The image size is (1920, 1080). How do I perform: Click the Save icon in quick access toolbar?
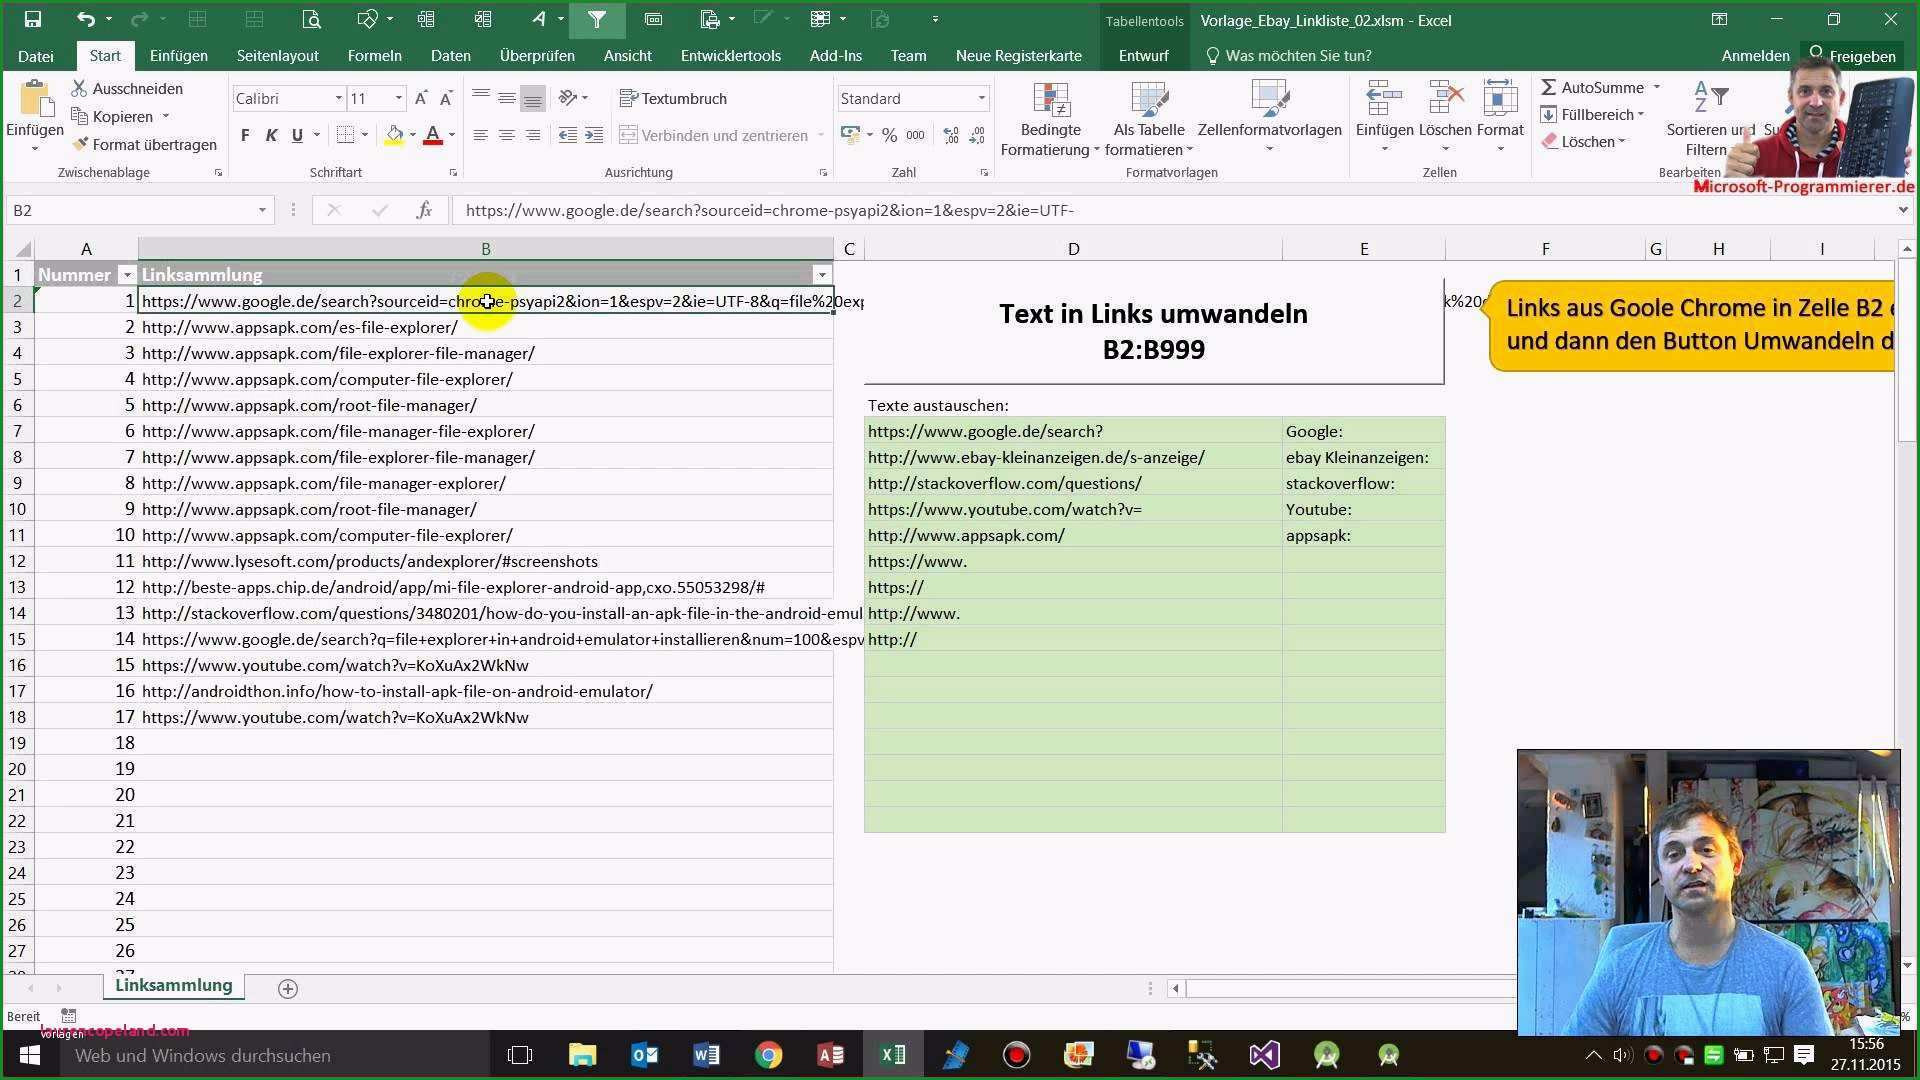tap(32, 19)
